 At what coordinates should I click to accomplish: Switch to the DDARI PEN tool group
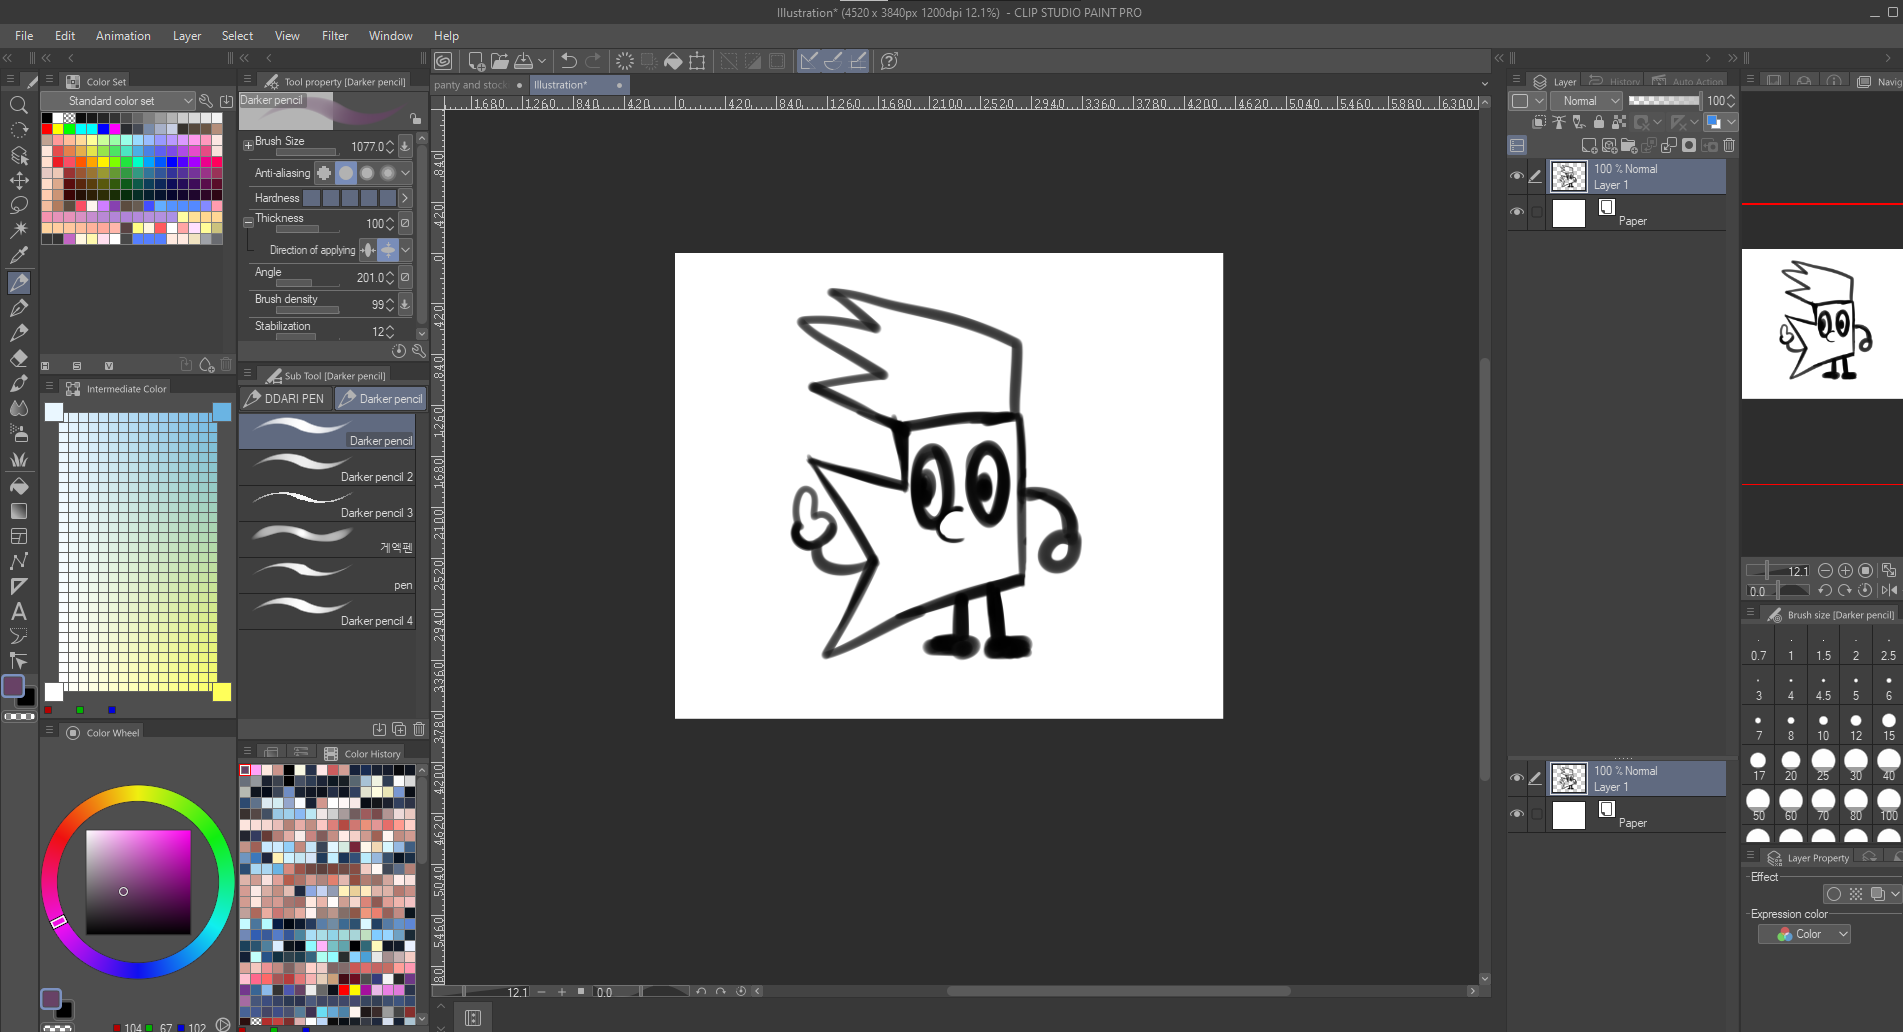coord(285,399)
